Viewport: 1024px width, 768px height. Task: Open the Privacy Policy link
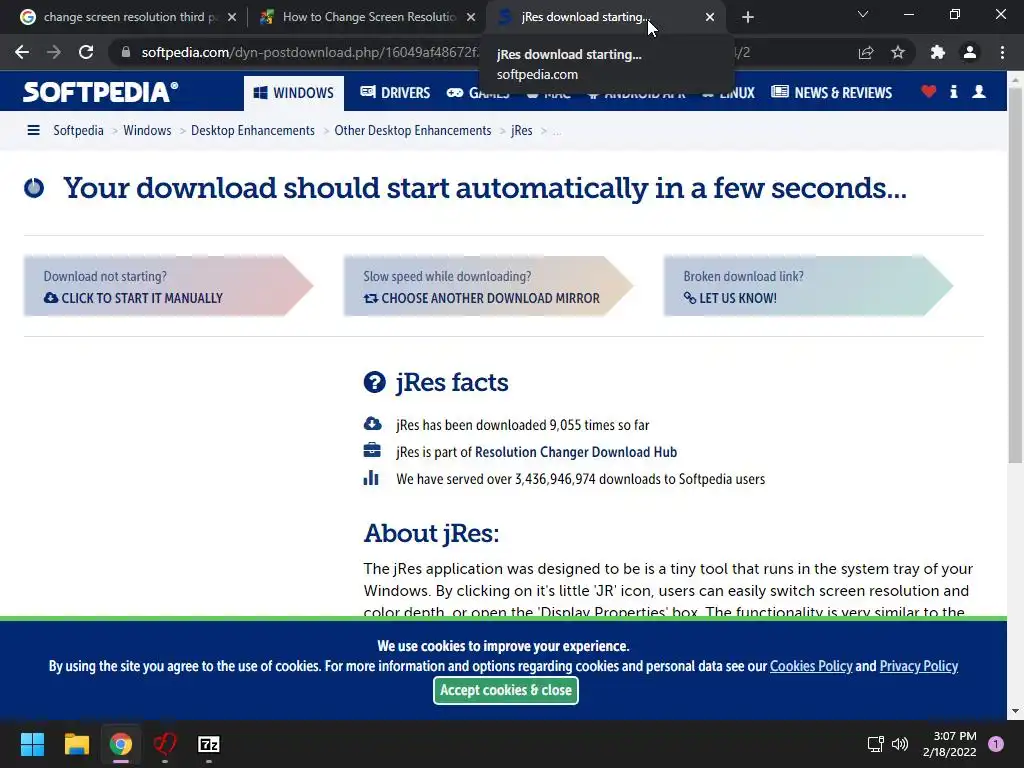[919, 666]
